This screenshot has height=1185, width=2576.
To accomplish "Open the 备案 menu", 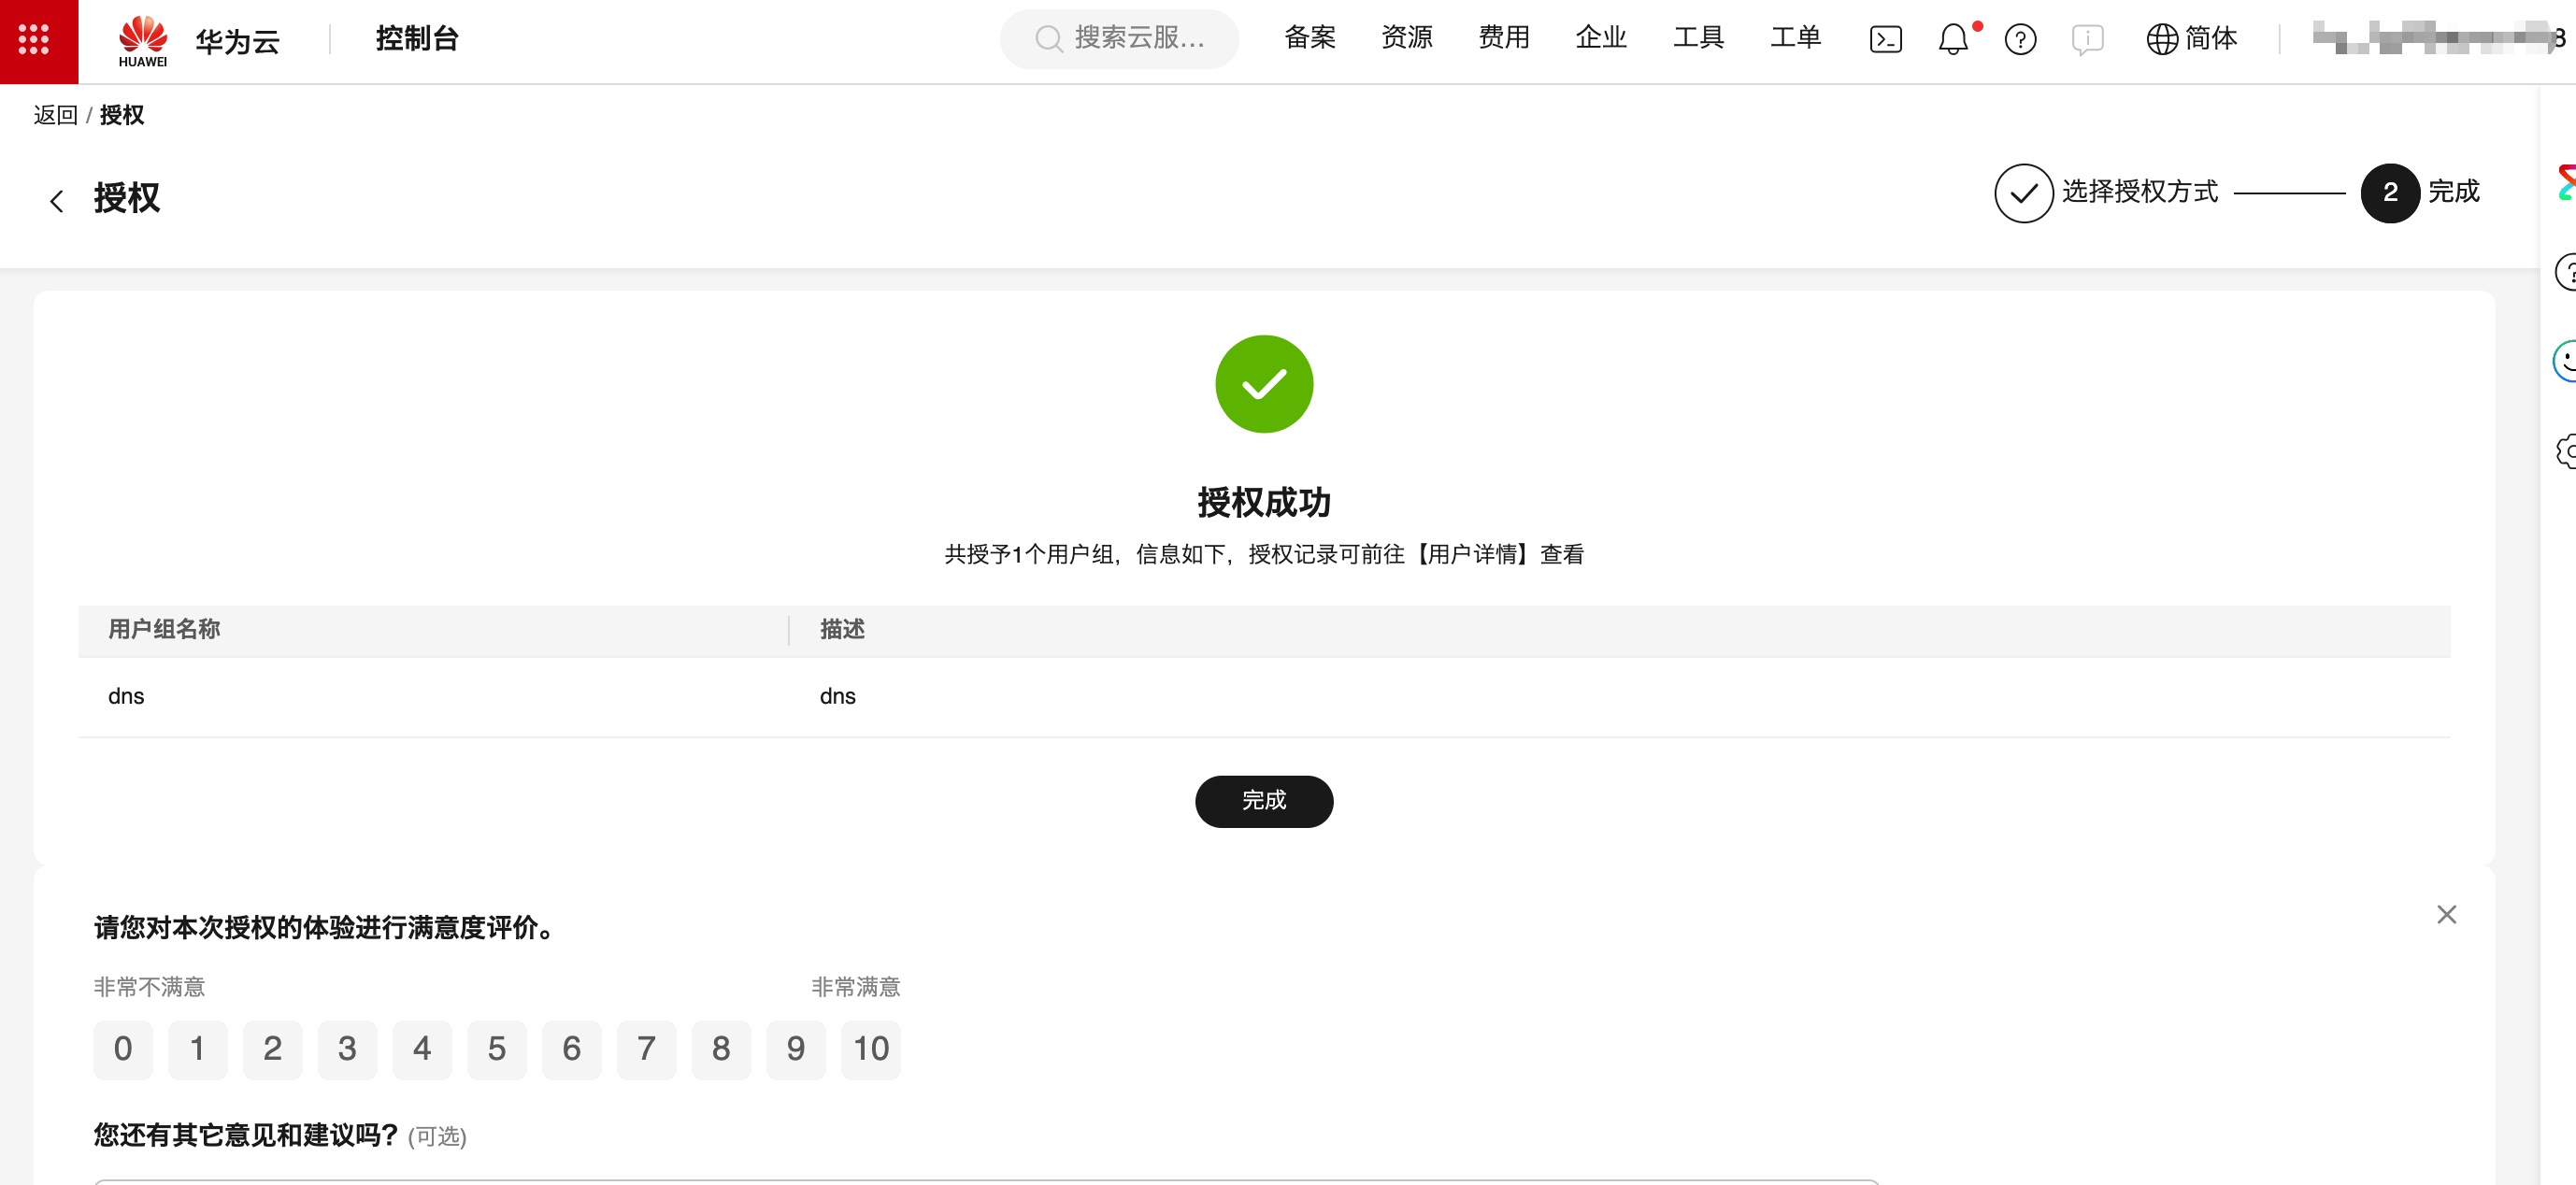I will pyautogui.click(x=1310, y=38).
